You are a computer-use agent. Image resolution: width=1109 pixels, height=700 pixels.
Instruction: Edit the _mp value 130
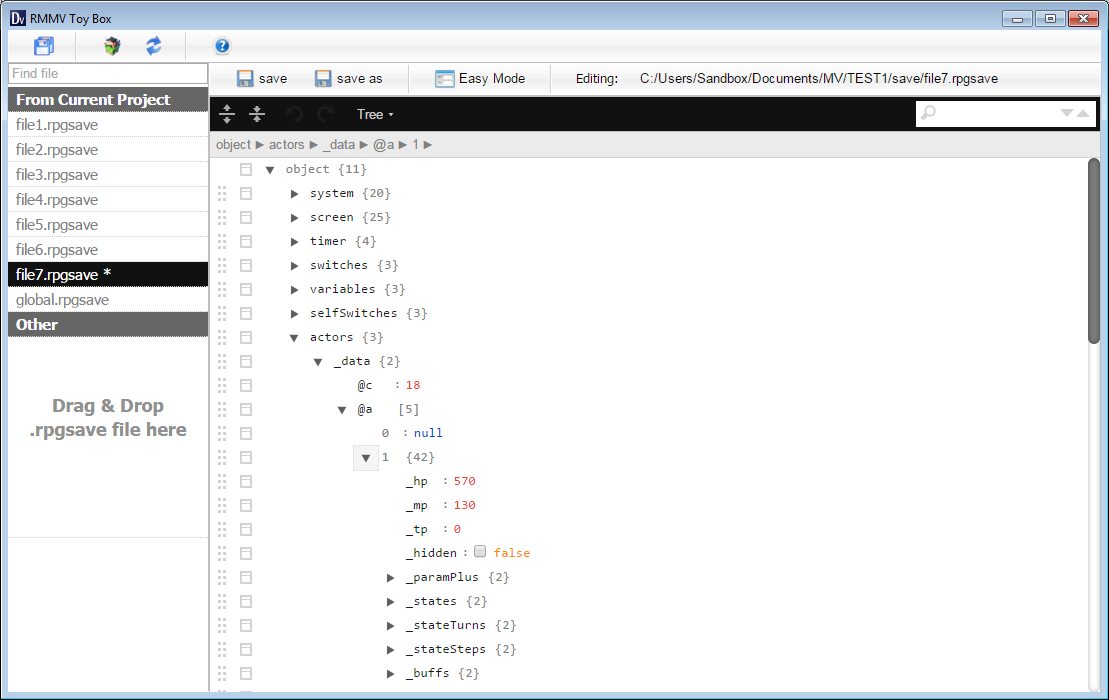coord(465,506)
